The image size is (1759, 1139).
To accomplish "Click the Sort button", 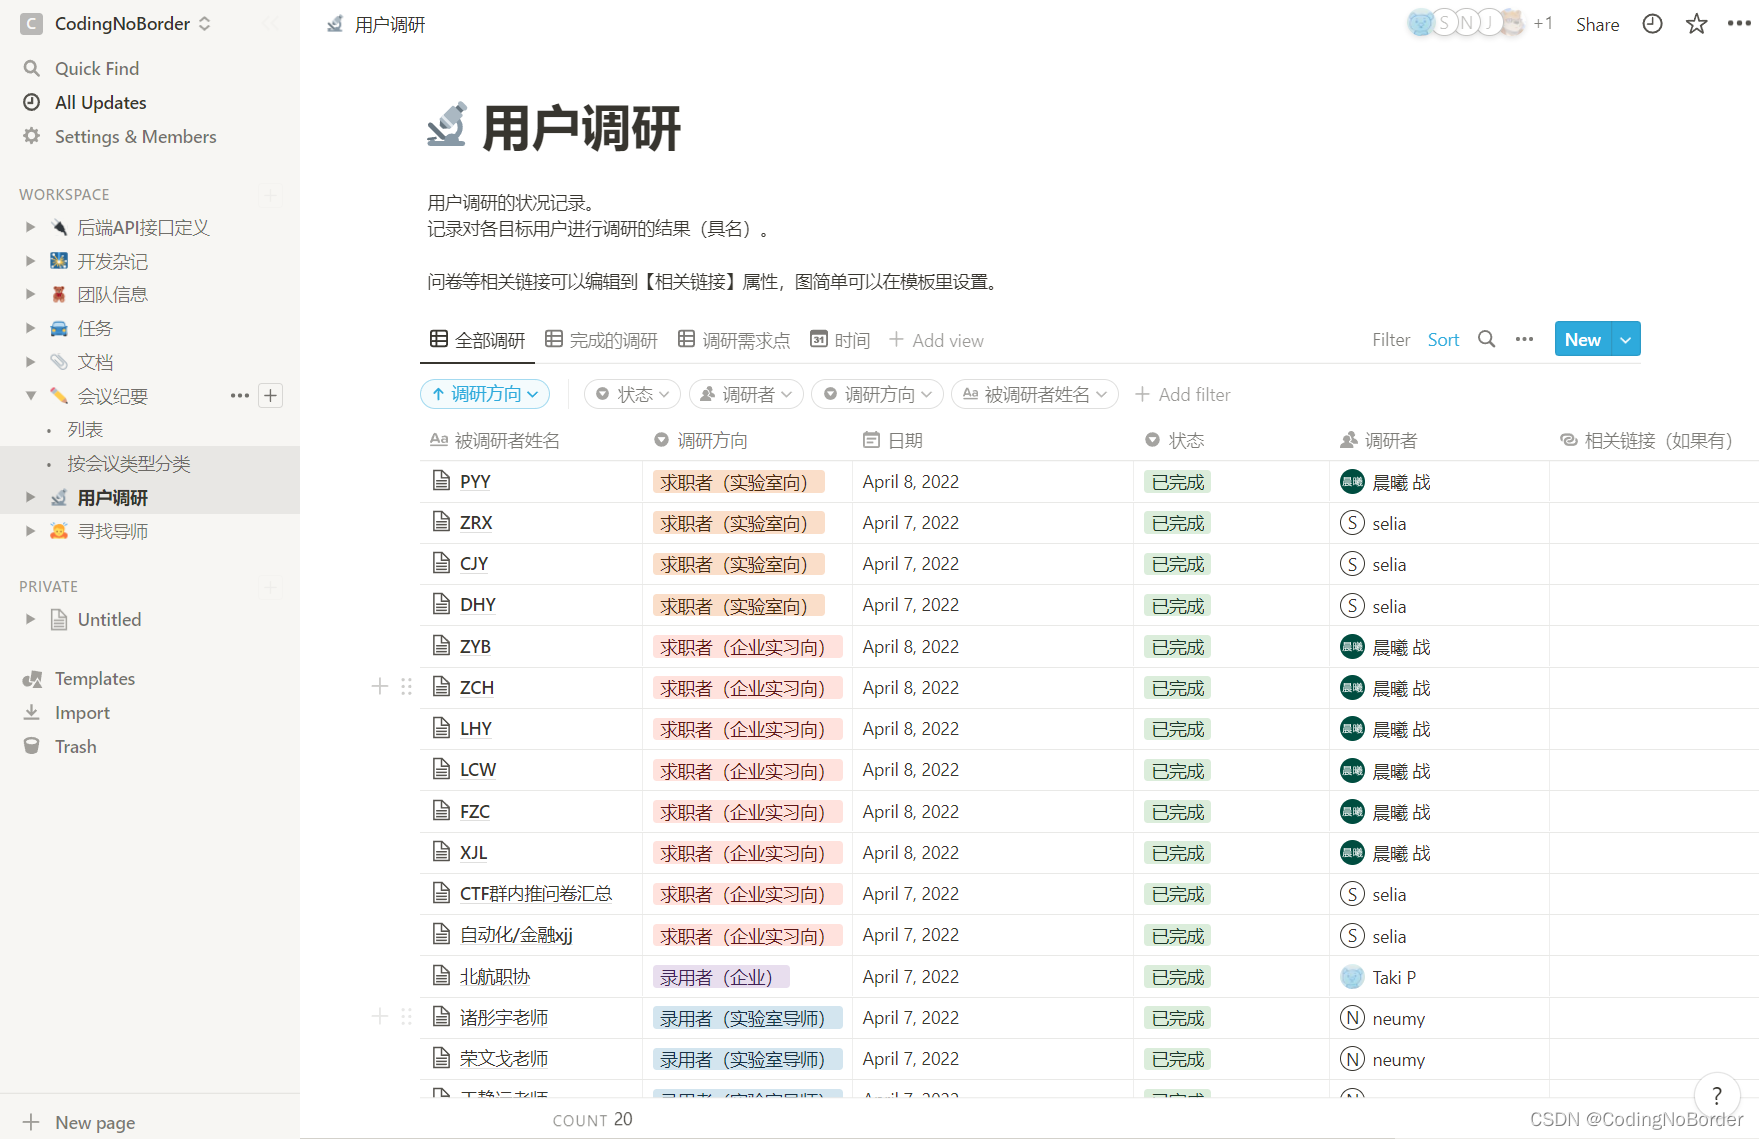I will click(x=1443, y=339).
